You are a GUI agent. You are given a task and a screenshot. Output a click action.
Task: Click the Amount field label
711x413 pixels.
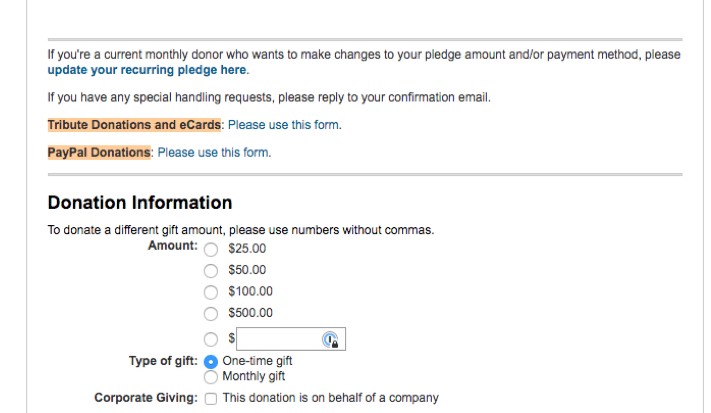coord(172,246)
